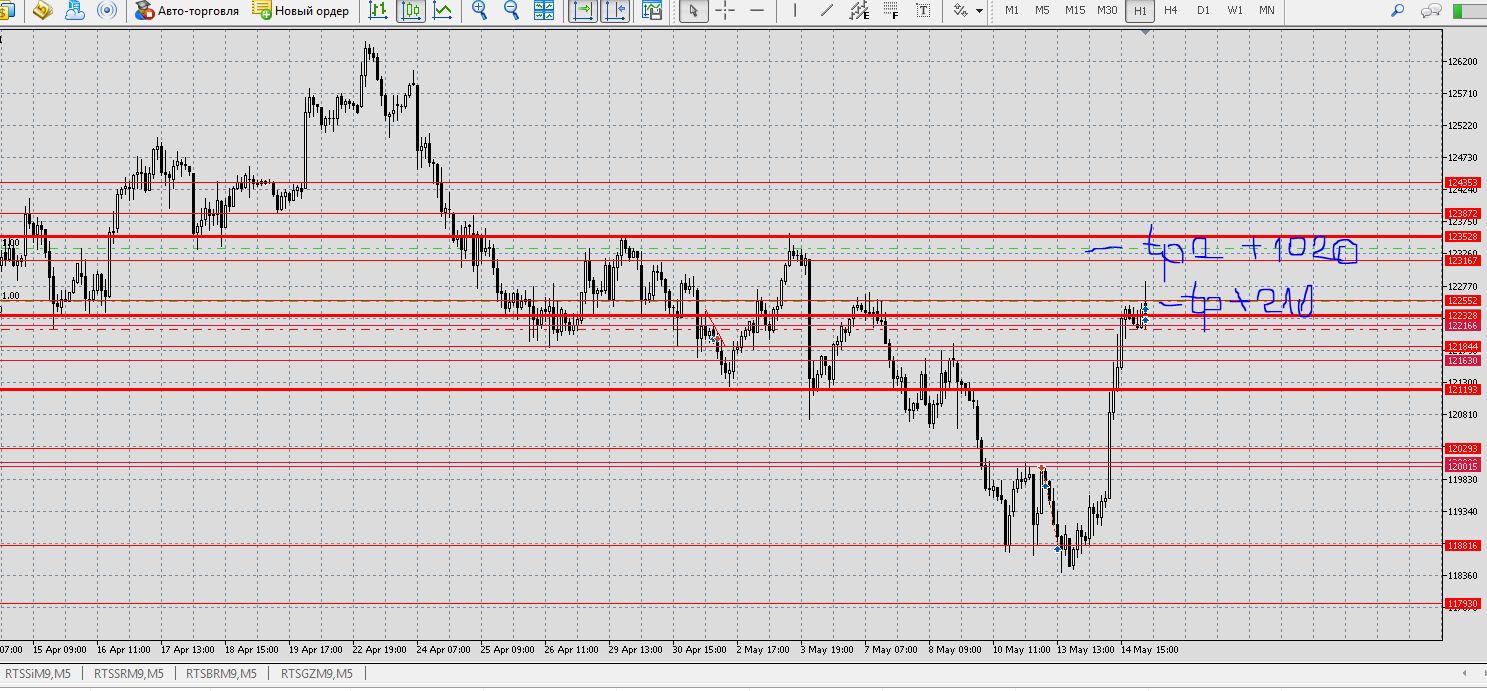This screenshot has height=691, width=1487.
Task: Switch timeframe to M15
Action: coord(1074,10)
